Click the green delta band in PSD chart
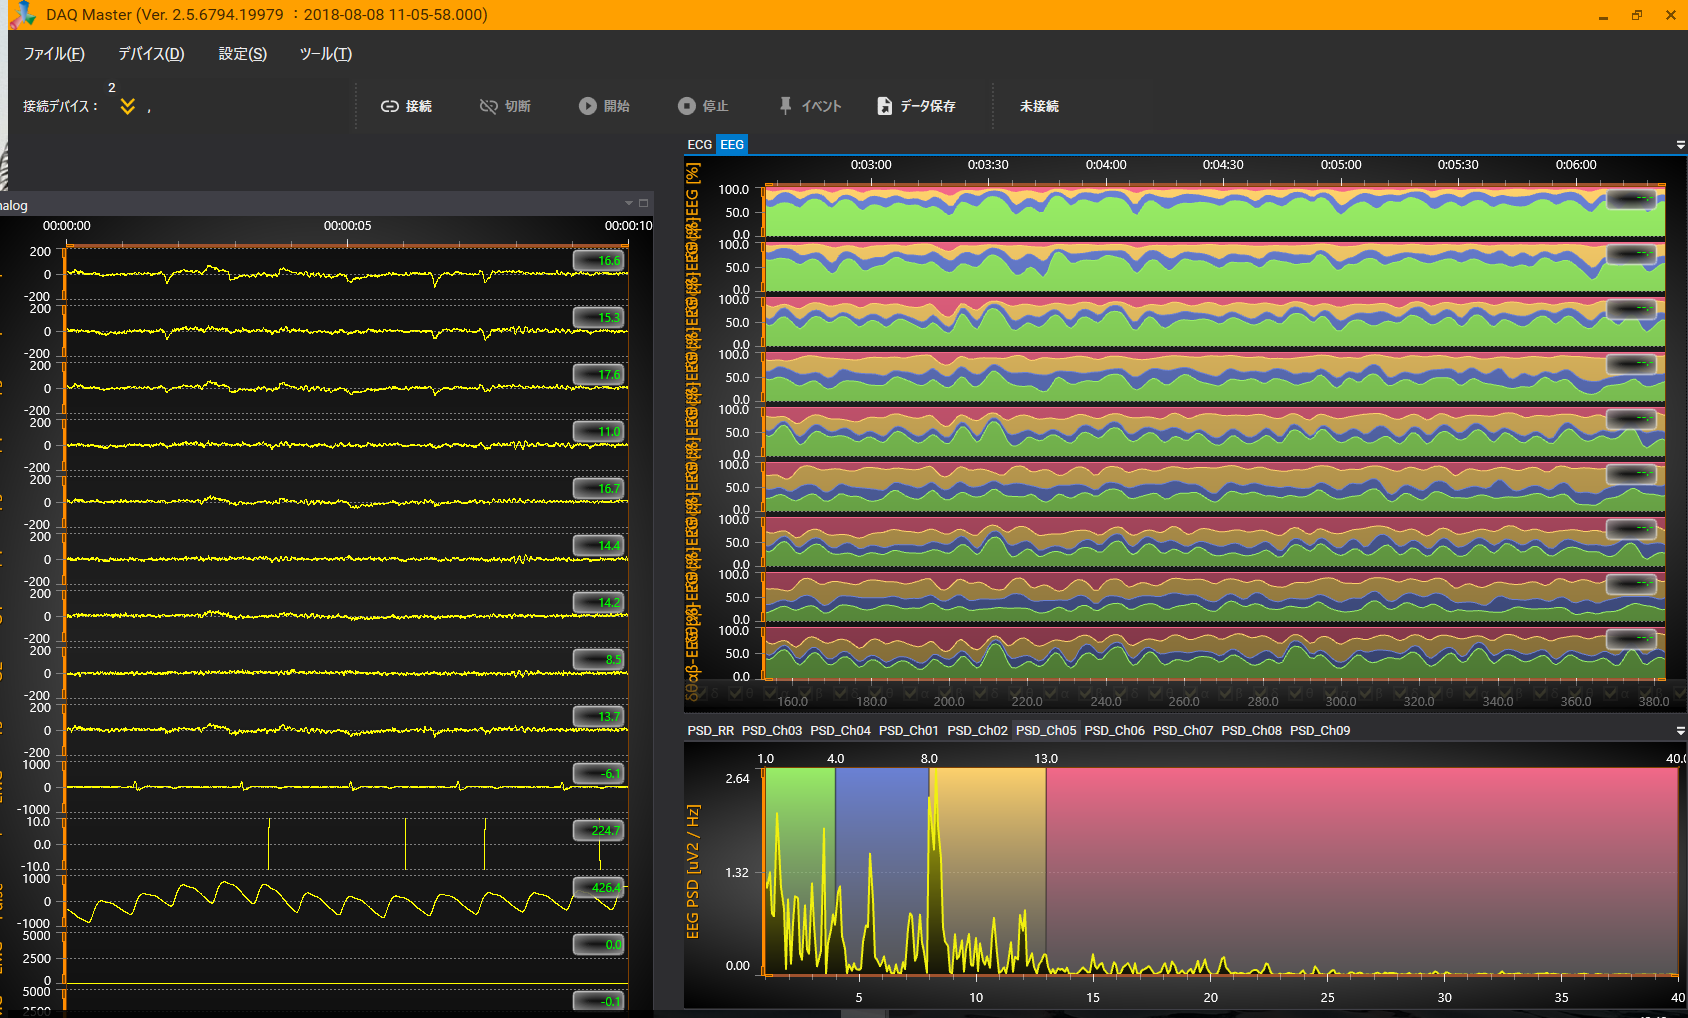Screen dimensions: 1688x1018 (x=800, y=870)
